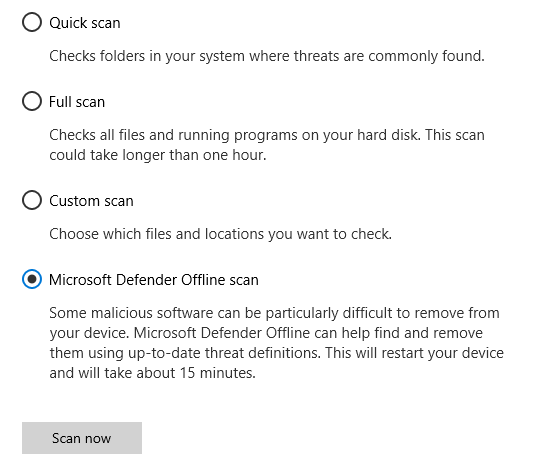The image size is (560, 474).
Task: Click the selected Microsoft Defender Offline radio circle
Action: click(32, 279)
